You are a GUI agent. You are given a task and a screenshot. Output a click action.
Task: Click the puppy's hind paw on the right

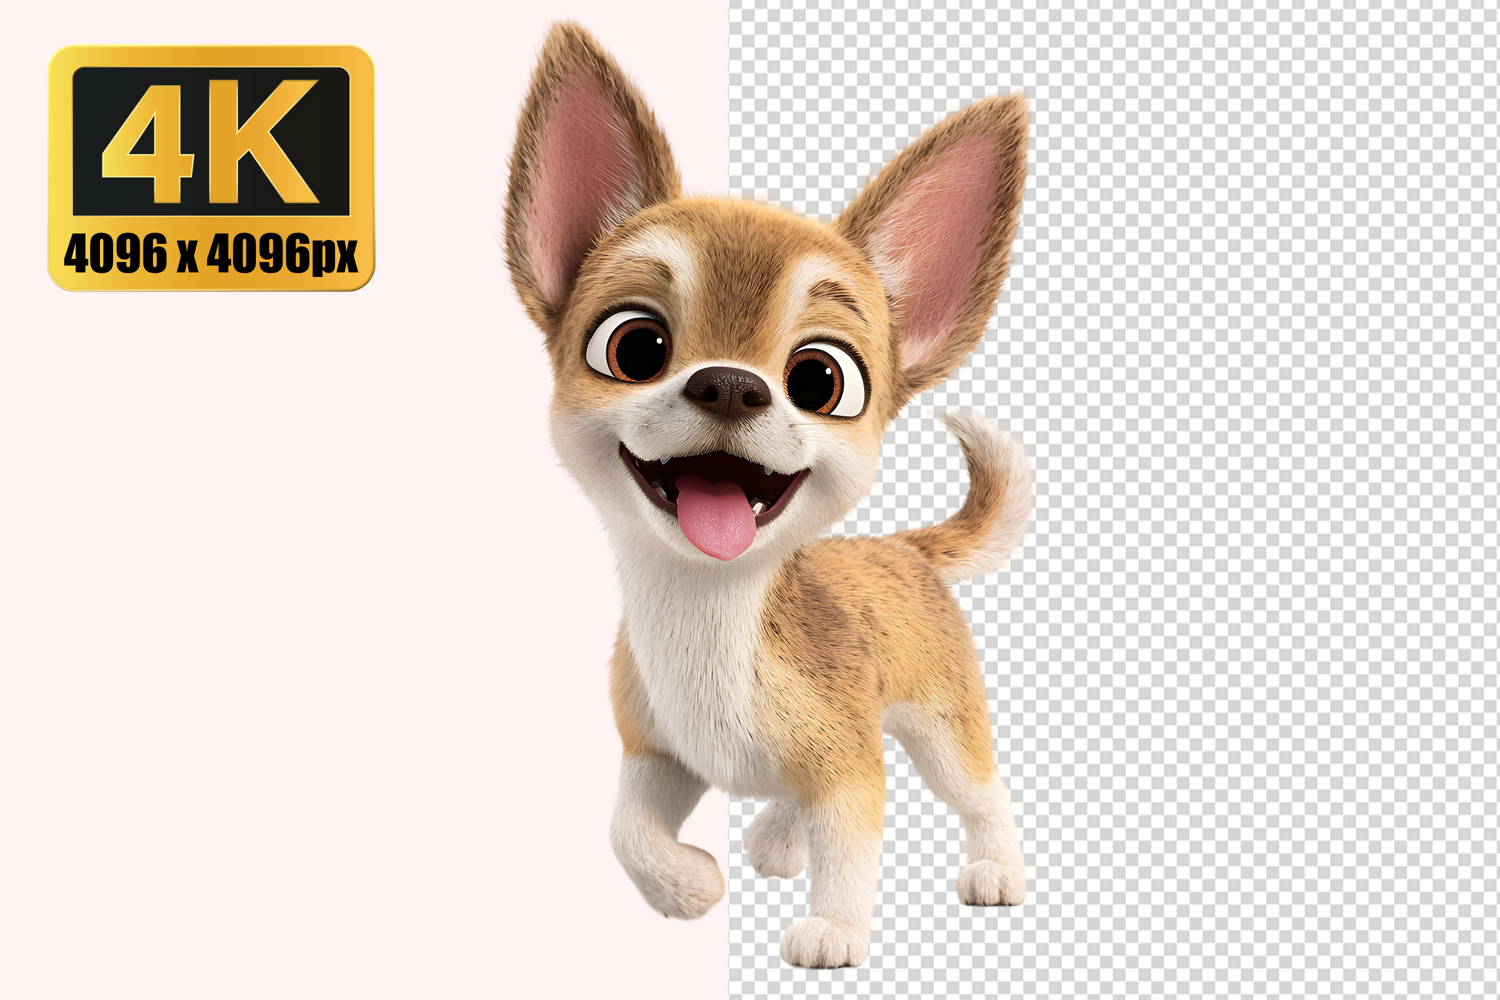point(990,882)
